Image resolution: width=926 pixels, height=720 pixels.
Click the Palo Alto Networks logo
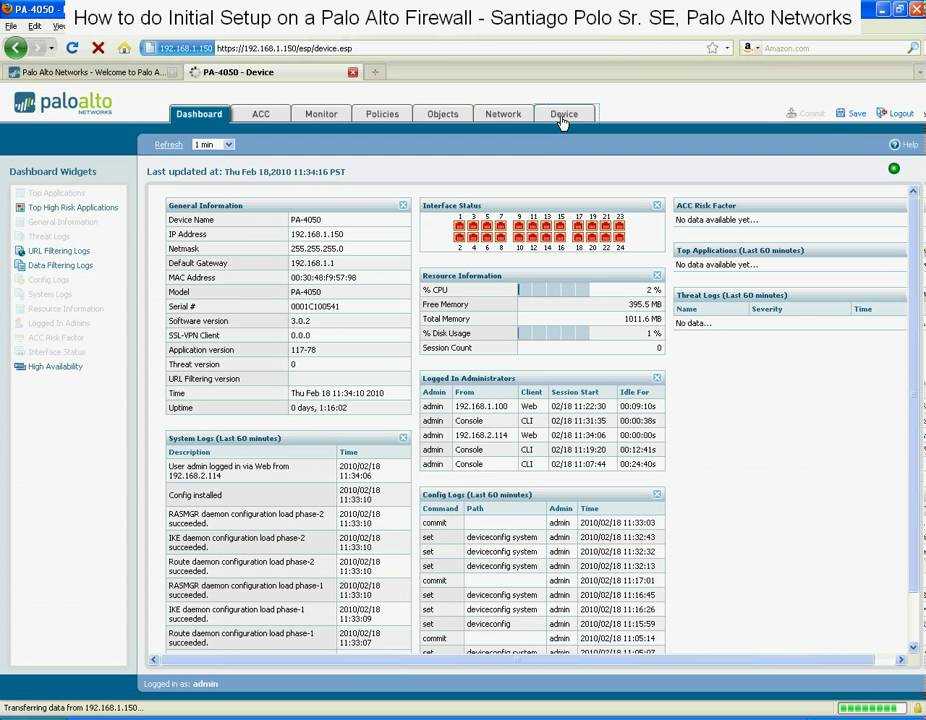pos(63,103)
